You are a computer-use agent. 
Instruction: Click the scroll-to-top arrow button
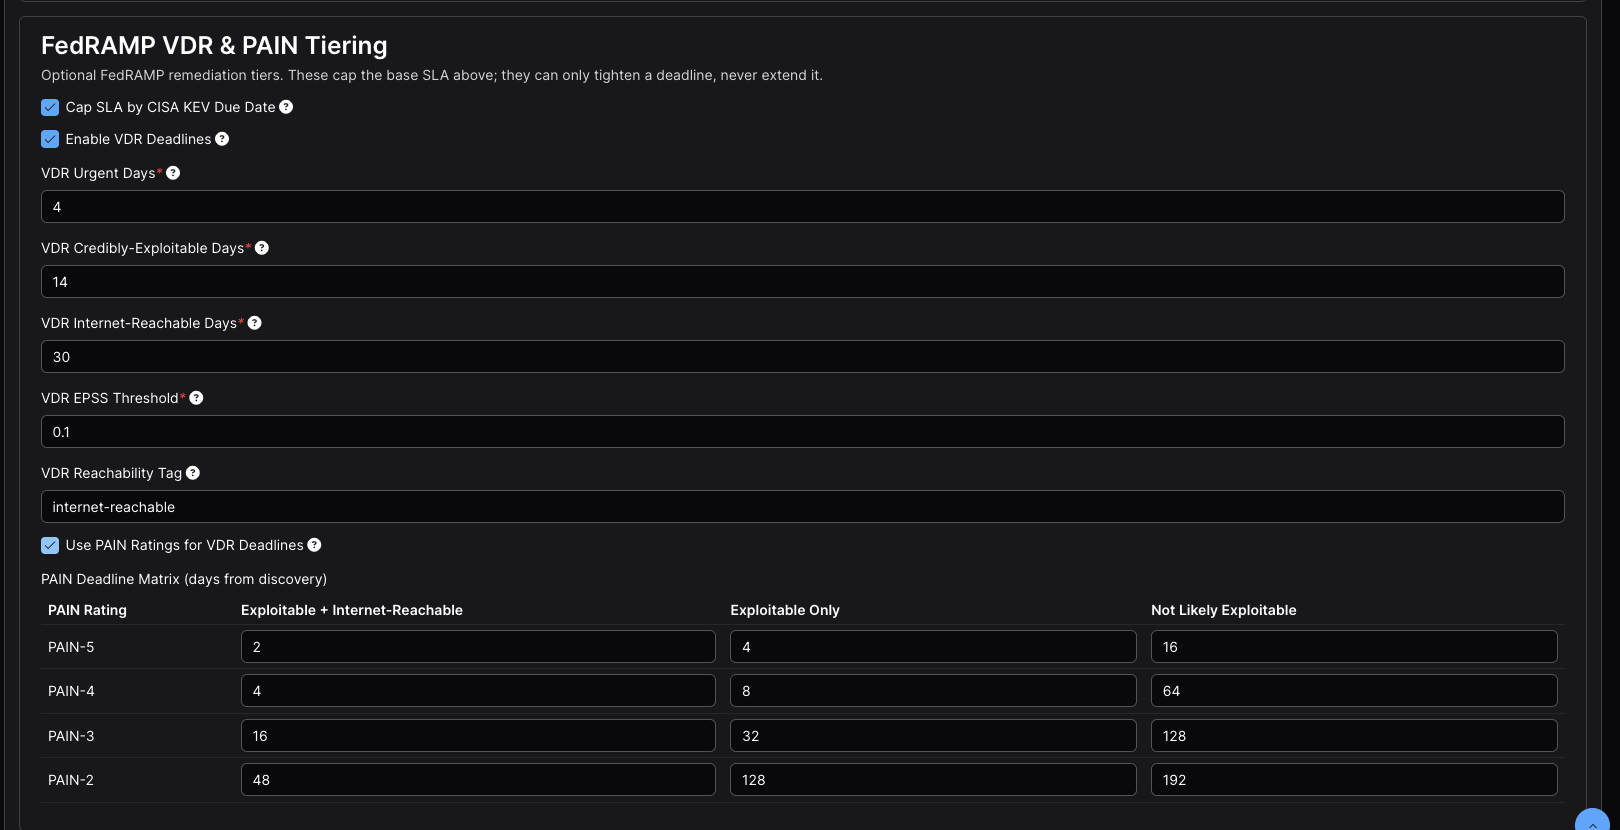(1592, 821)
